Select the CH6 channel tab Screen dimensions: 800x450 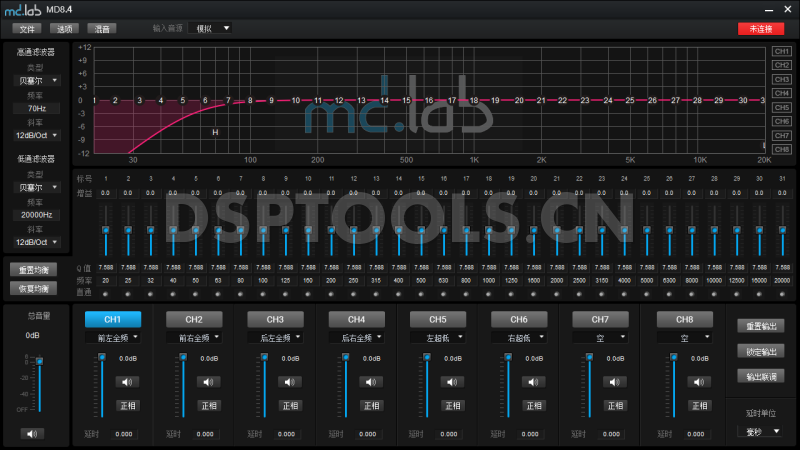coord(519,319)
